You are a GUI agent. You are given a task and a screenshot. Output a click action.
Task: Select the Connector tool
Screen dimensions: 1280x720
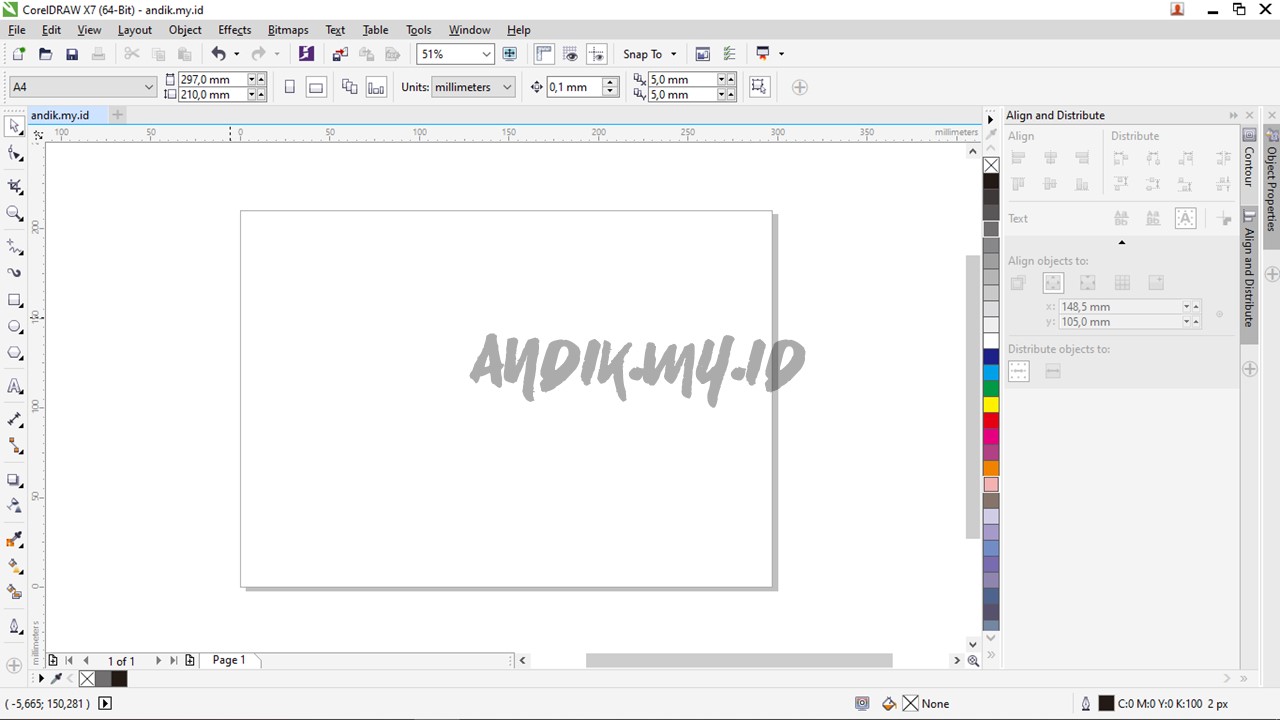point(14,446)
